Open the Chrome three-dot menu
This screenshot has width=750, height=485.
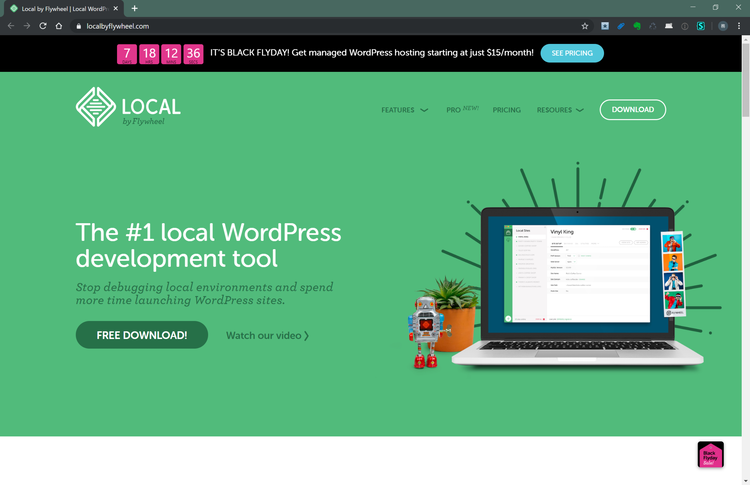pyautogui.click(x=739, y=26)
